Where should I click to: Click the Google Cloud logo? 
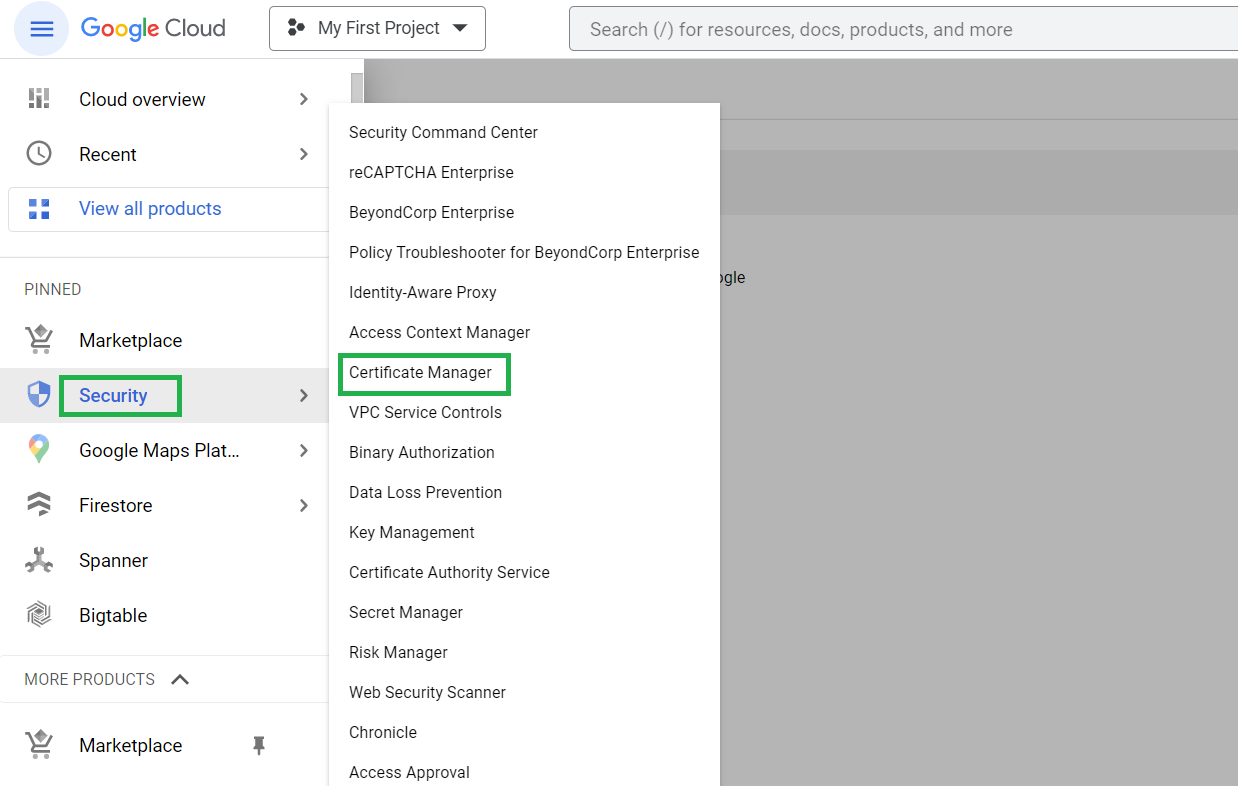pos(153,28)
